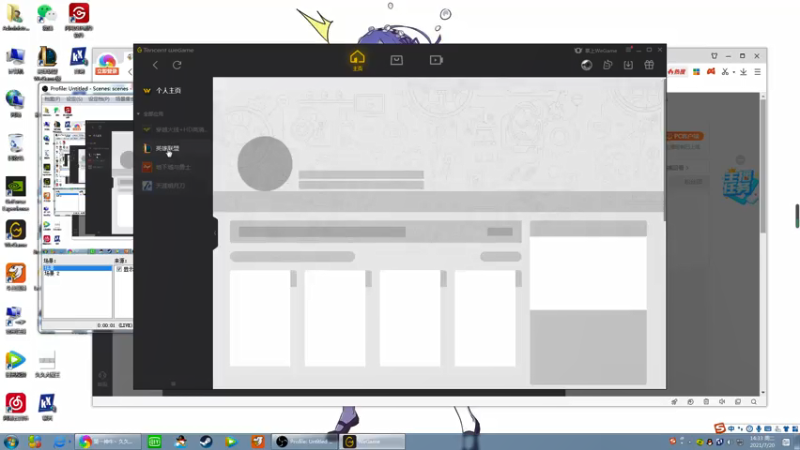Collapse the WeGame sidebar handle
Image resolution: width=800 pixels, height=450 pixels.
(215, 233)
